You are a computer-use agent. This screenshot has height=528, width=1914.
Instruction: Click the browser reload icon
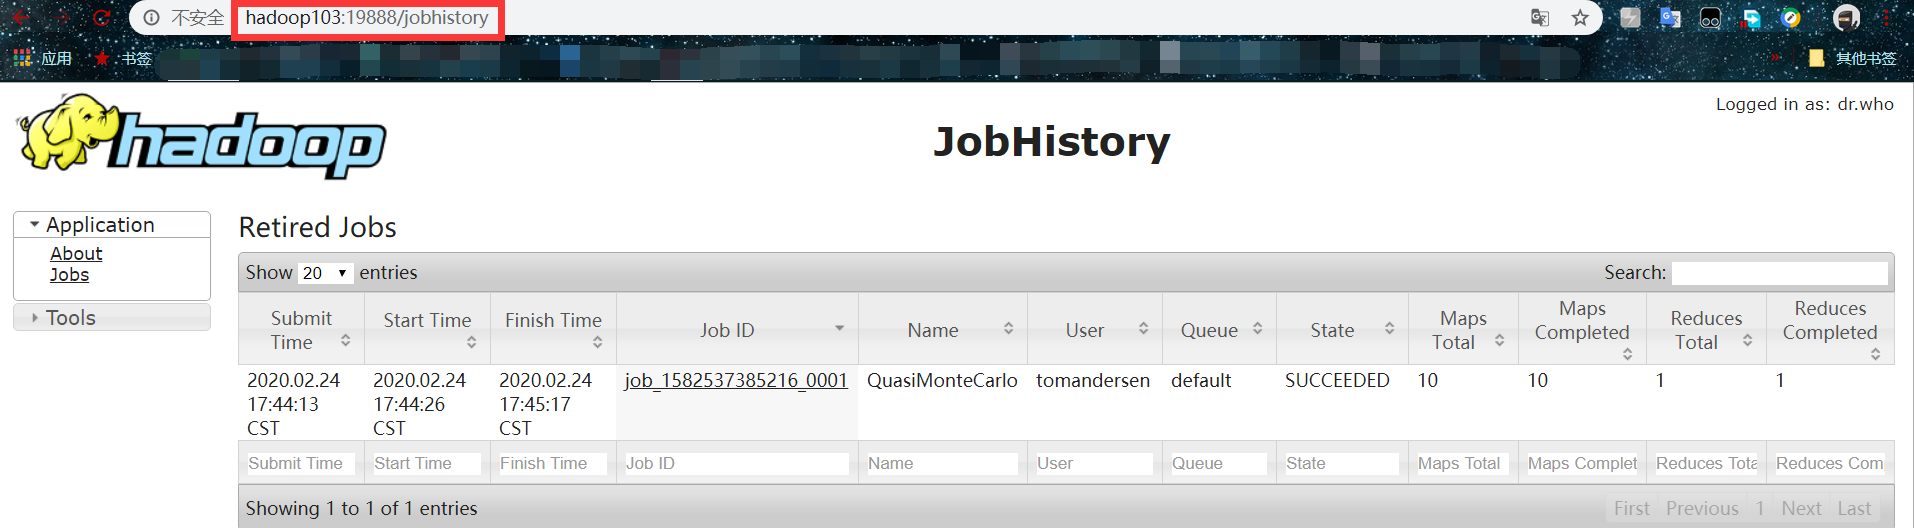101,18
